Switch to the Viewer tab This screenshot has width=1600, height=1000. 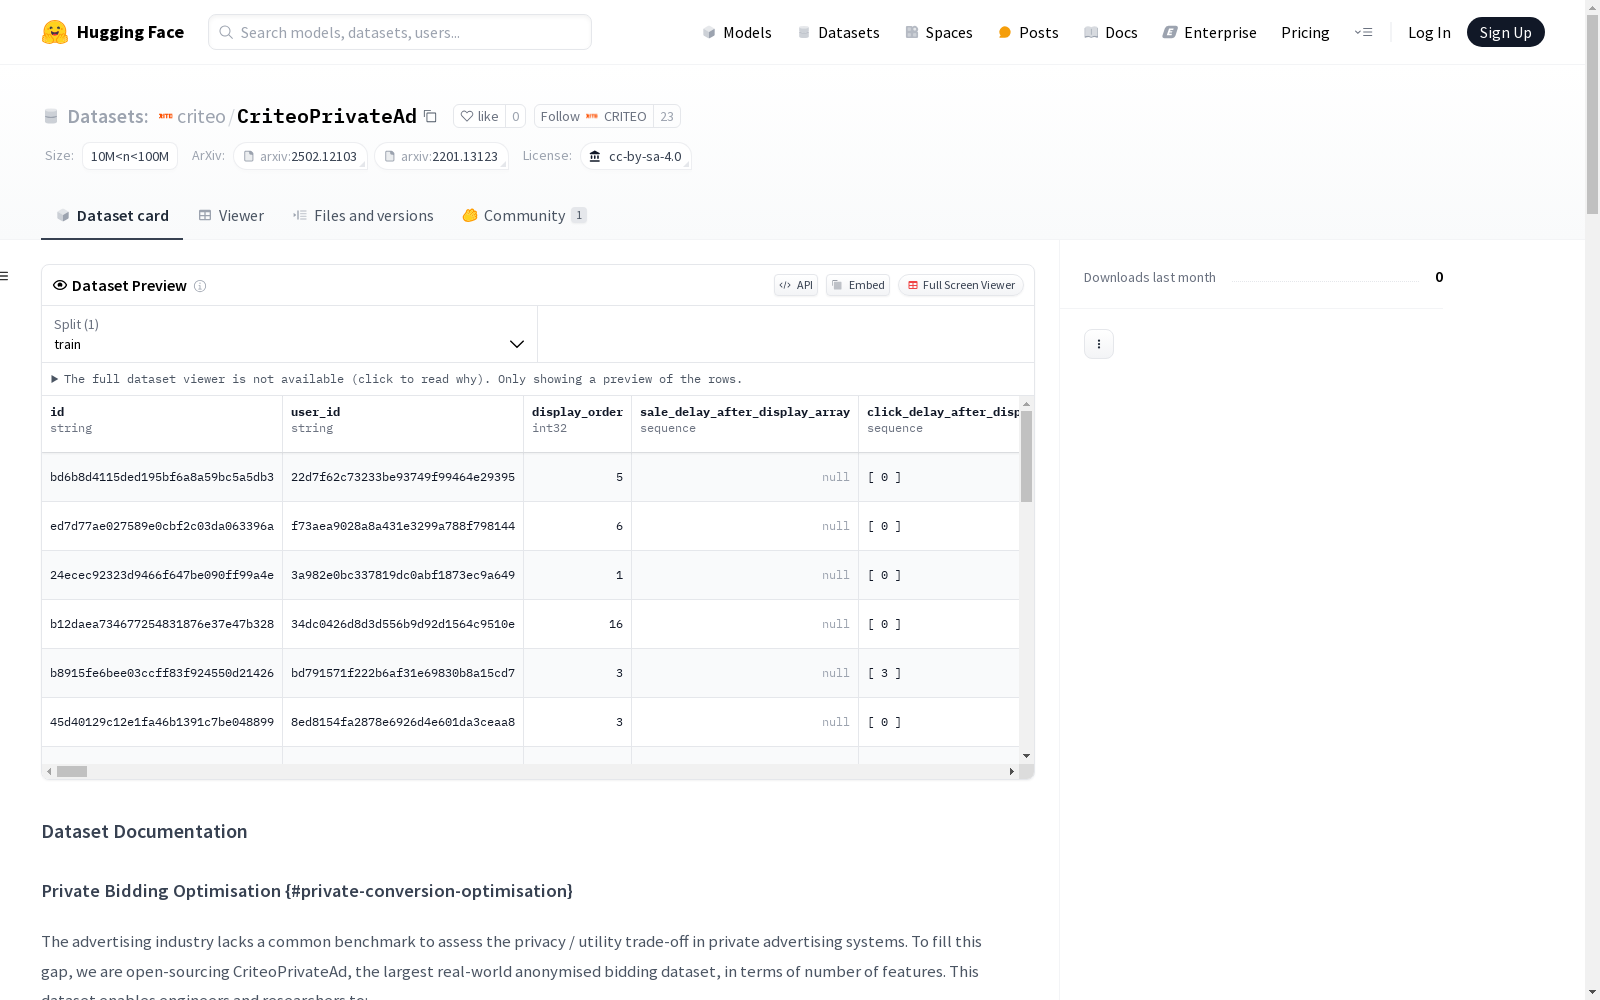pos(231,216)
